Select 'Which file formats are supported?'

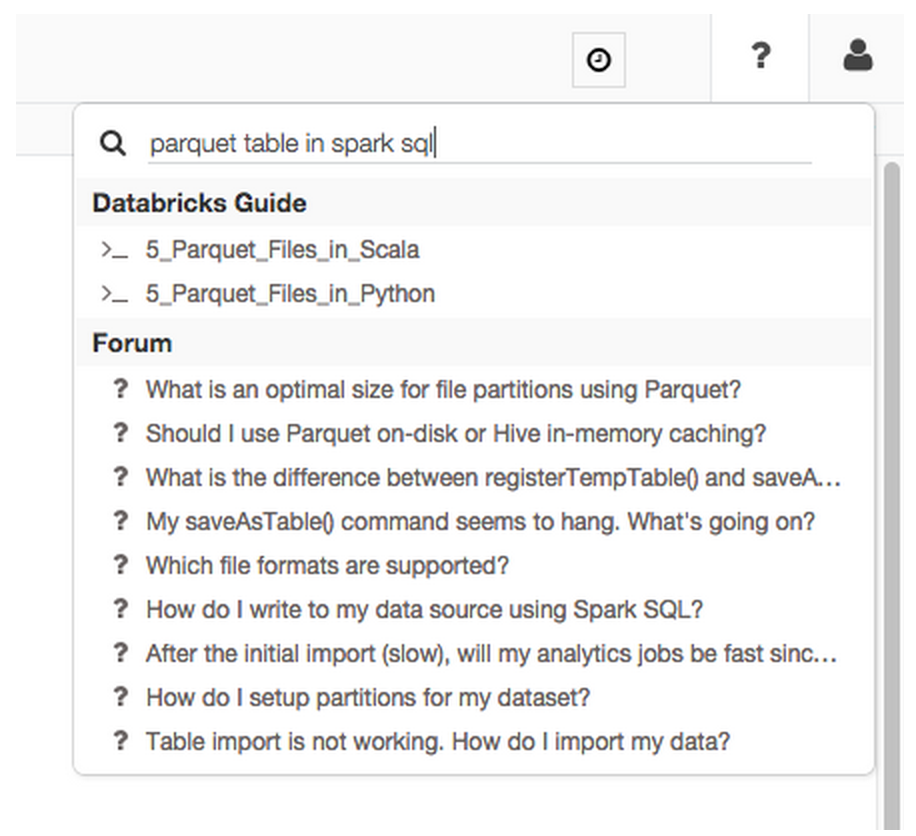point(327,565)
